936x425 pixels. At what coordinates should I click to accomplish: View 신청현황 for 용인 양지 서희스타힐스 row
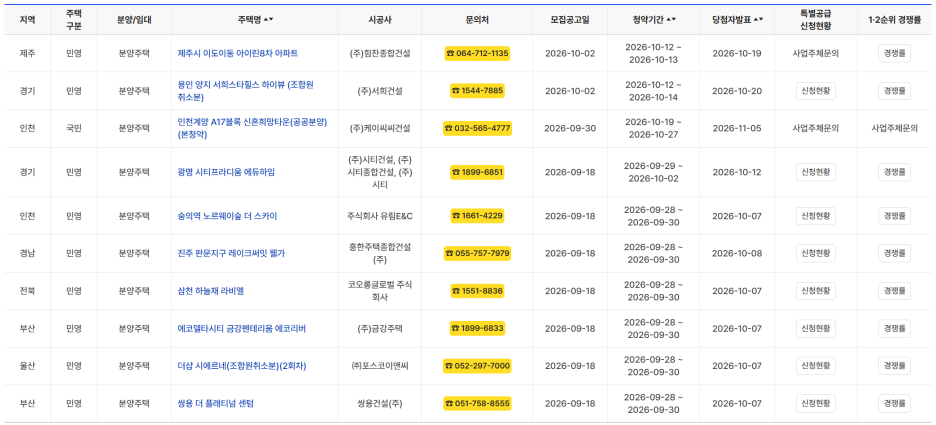pos(815,91)
